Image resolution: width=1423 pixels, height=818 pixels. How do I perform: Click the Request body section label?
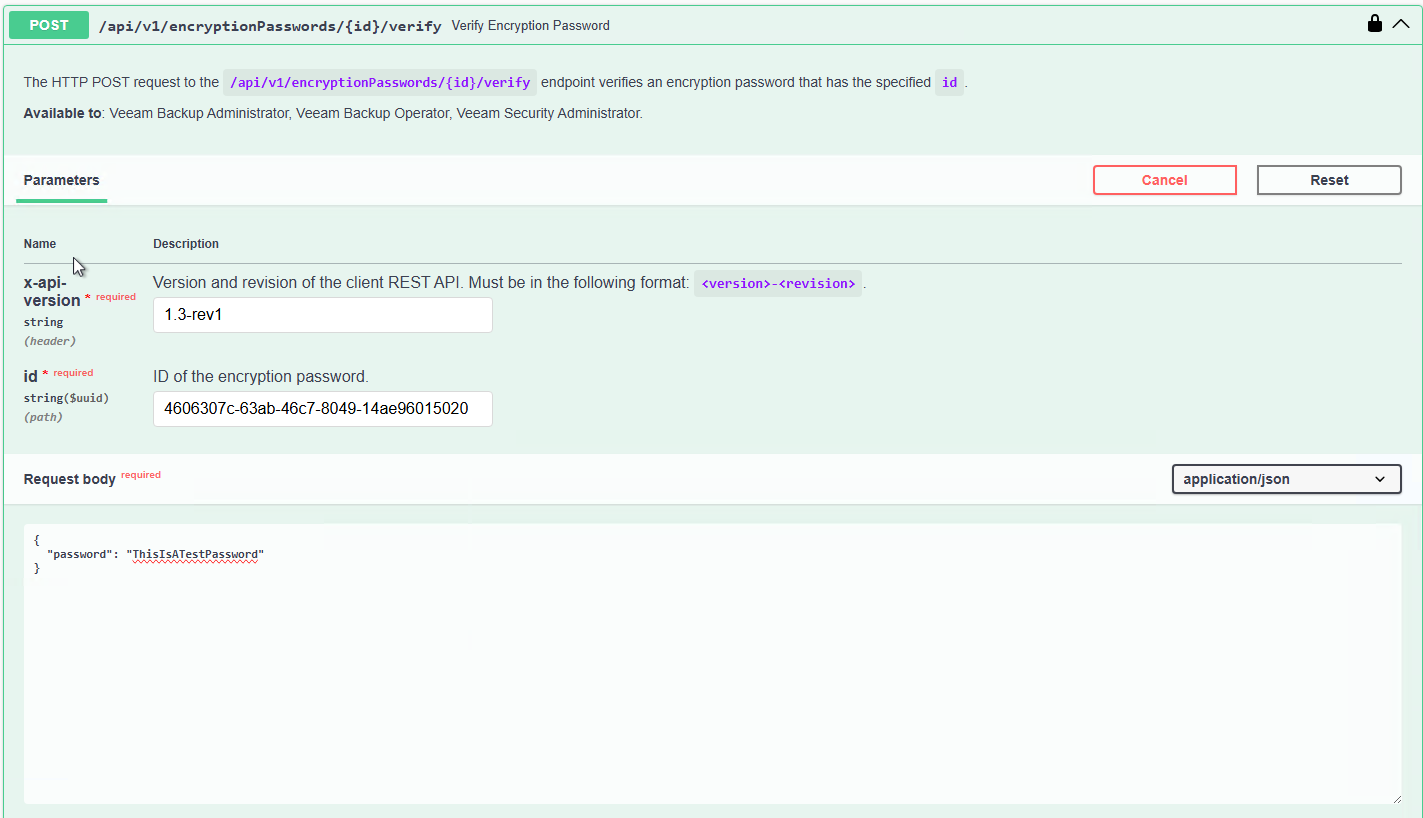click(70, 479)
